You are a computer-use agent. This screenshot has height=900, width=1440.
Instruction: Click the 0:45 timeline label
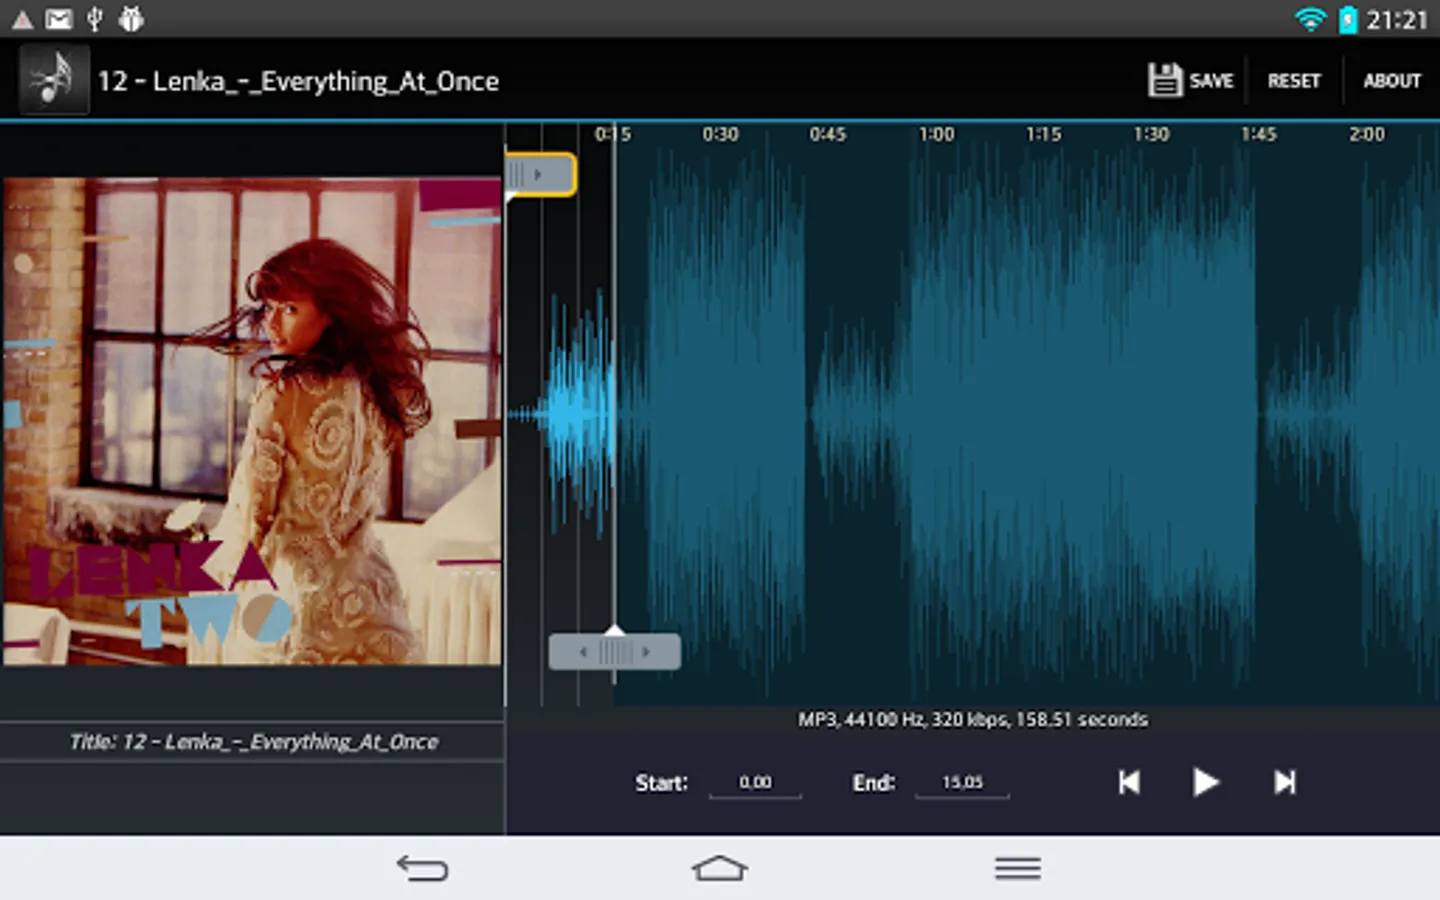point(828,134)
